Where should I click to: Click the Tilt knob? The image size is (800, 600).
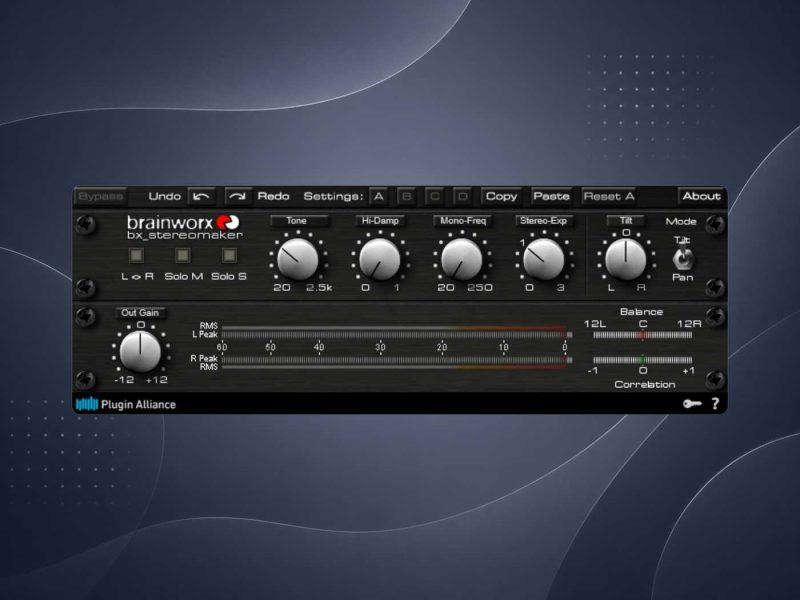pos(626,259)
